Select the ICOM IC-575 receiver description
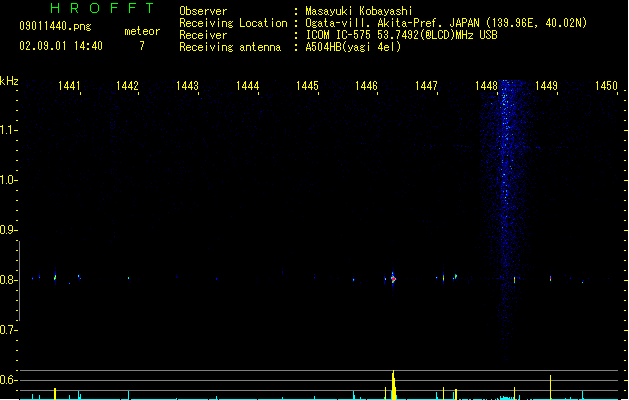This screenshot has width=629, height=400. [402, 35]
